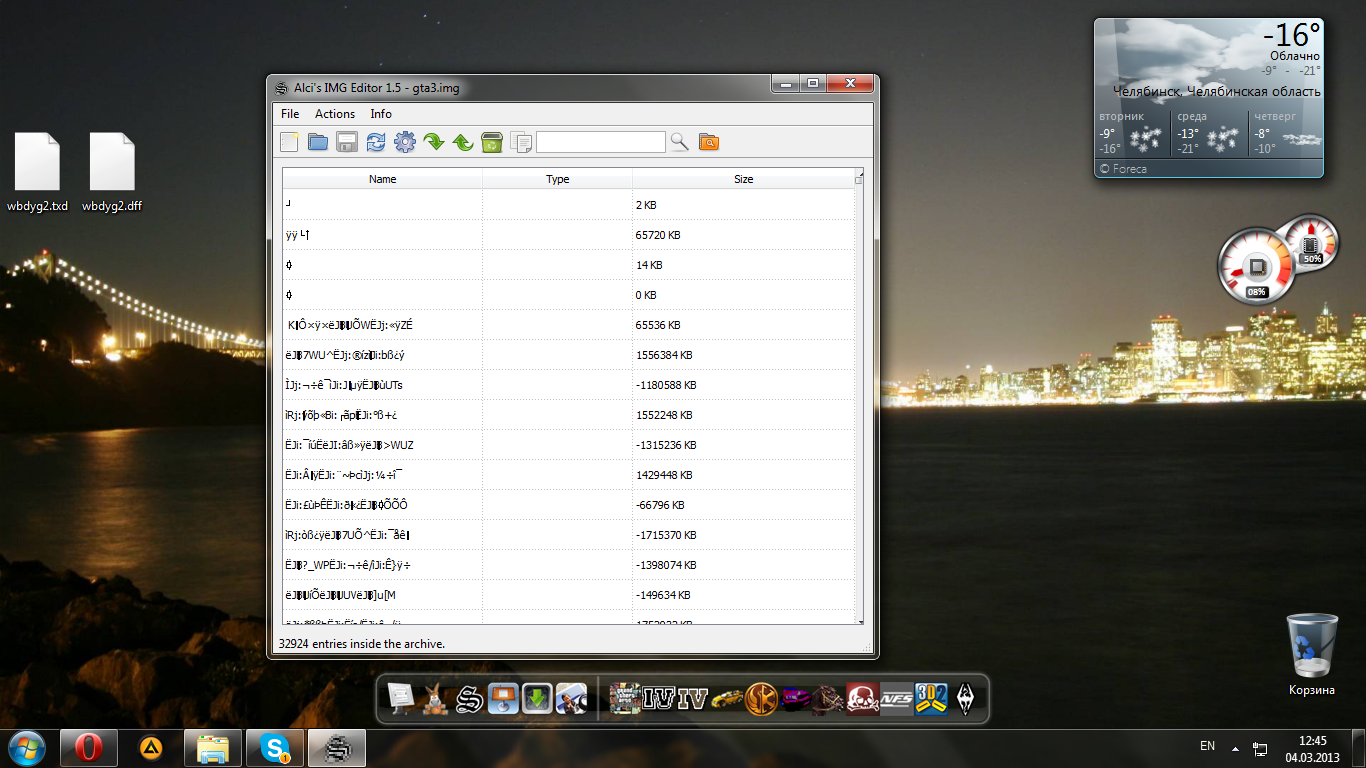Select the entry sized -149634 KB
1366x768 pixels.
(568, 595)
